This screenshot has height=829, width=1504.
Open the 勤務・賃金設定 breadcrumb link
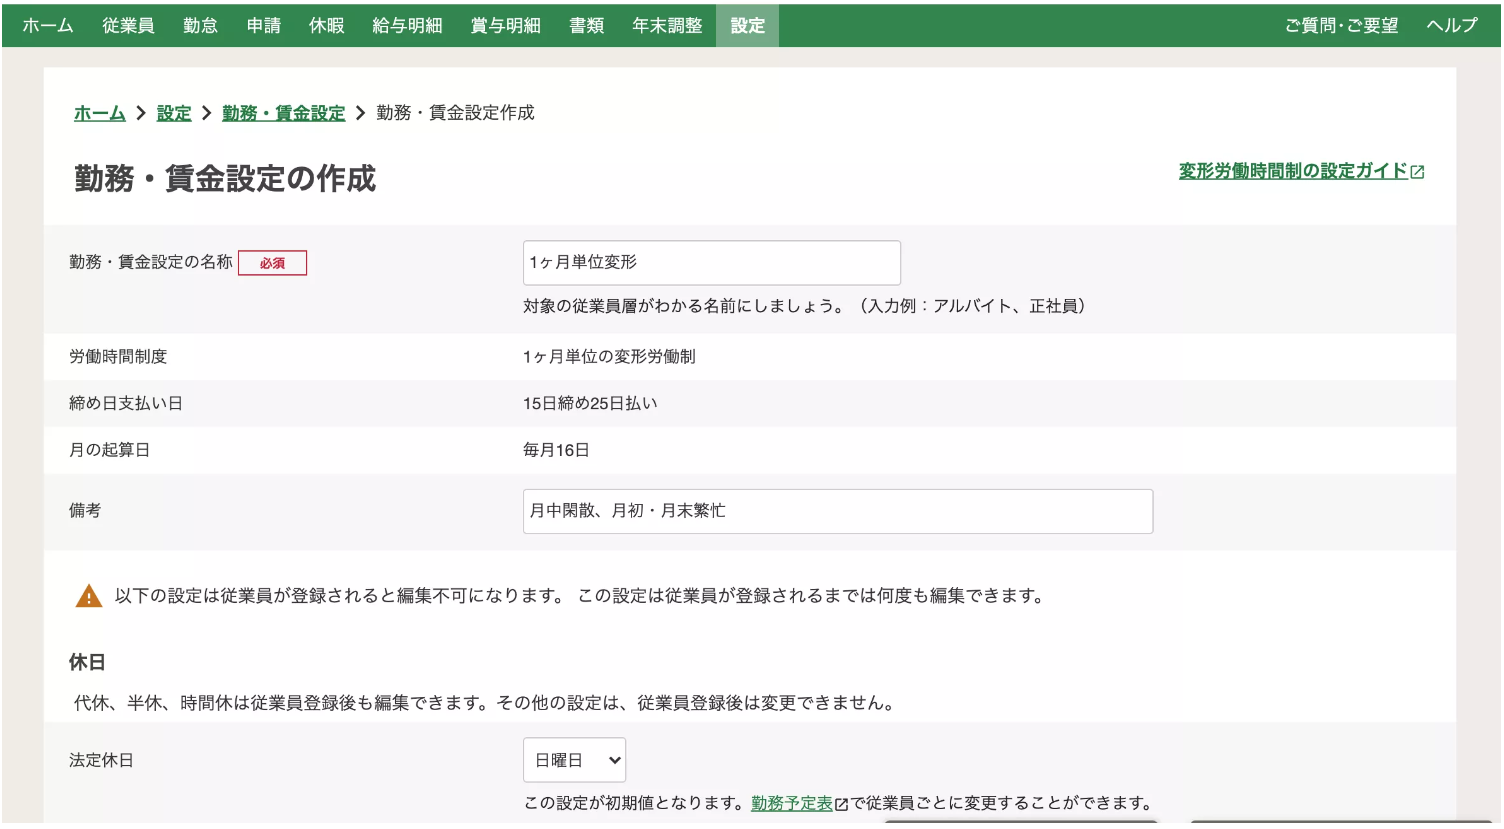[283, 113]
